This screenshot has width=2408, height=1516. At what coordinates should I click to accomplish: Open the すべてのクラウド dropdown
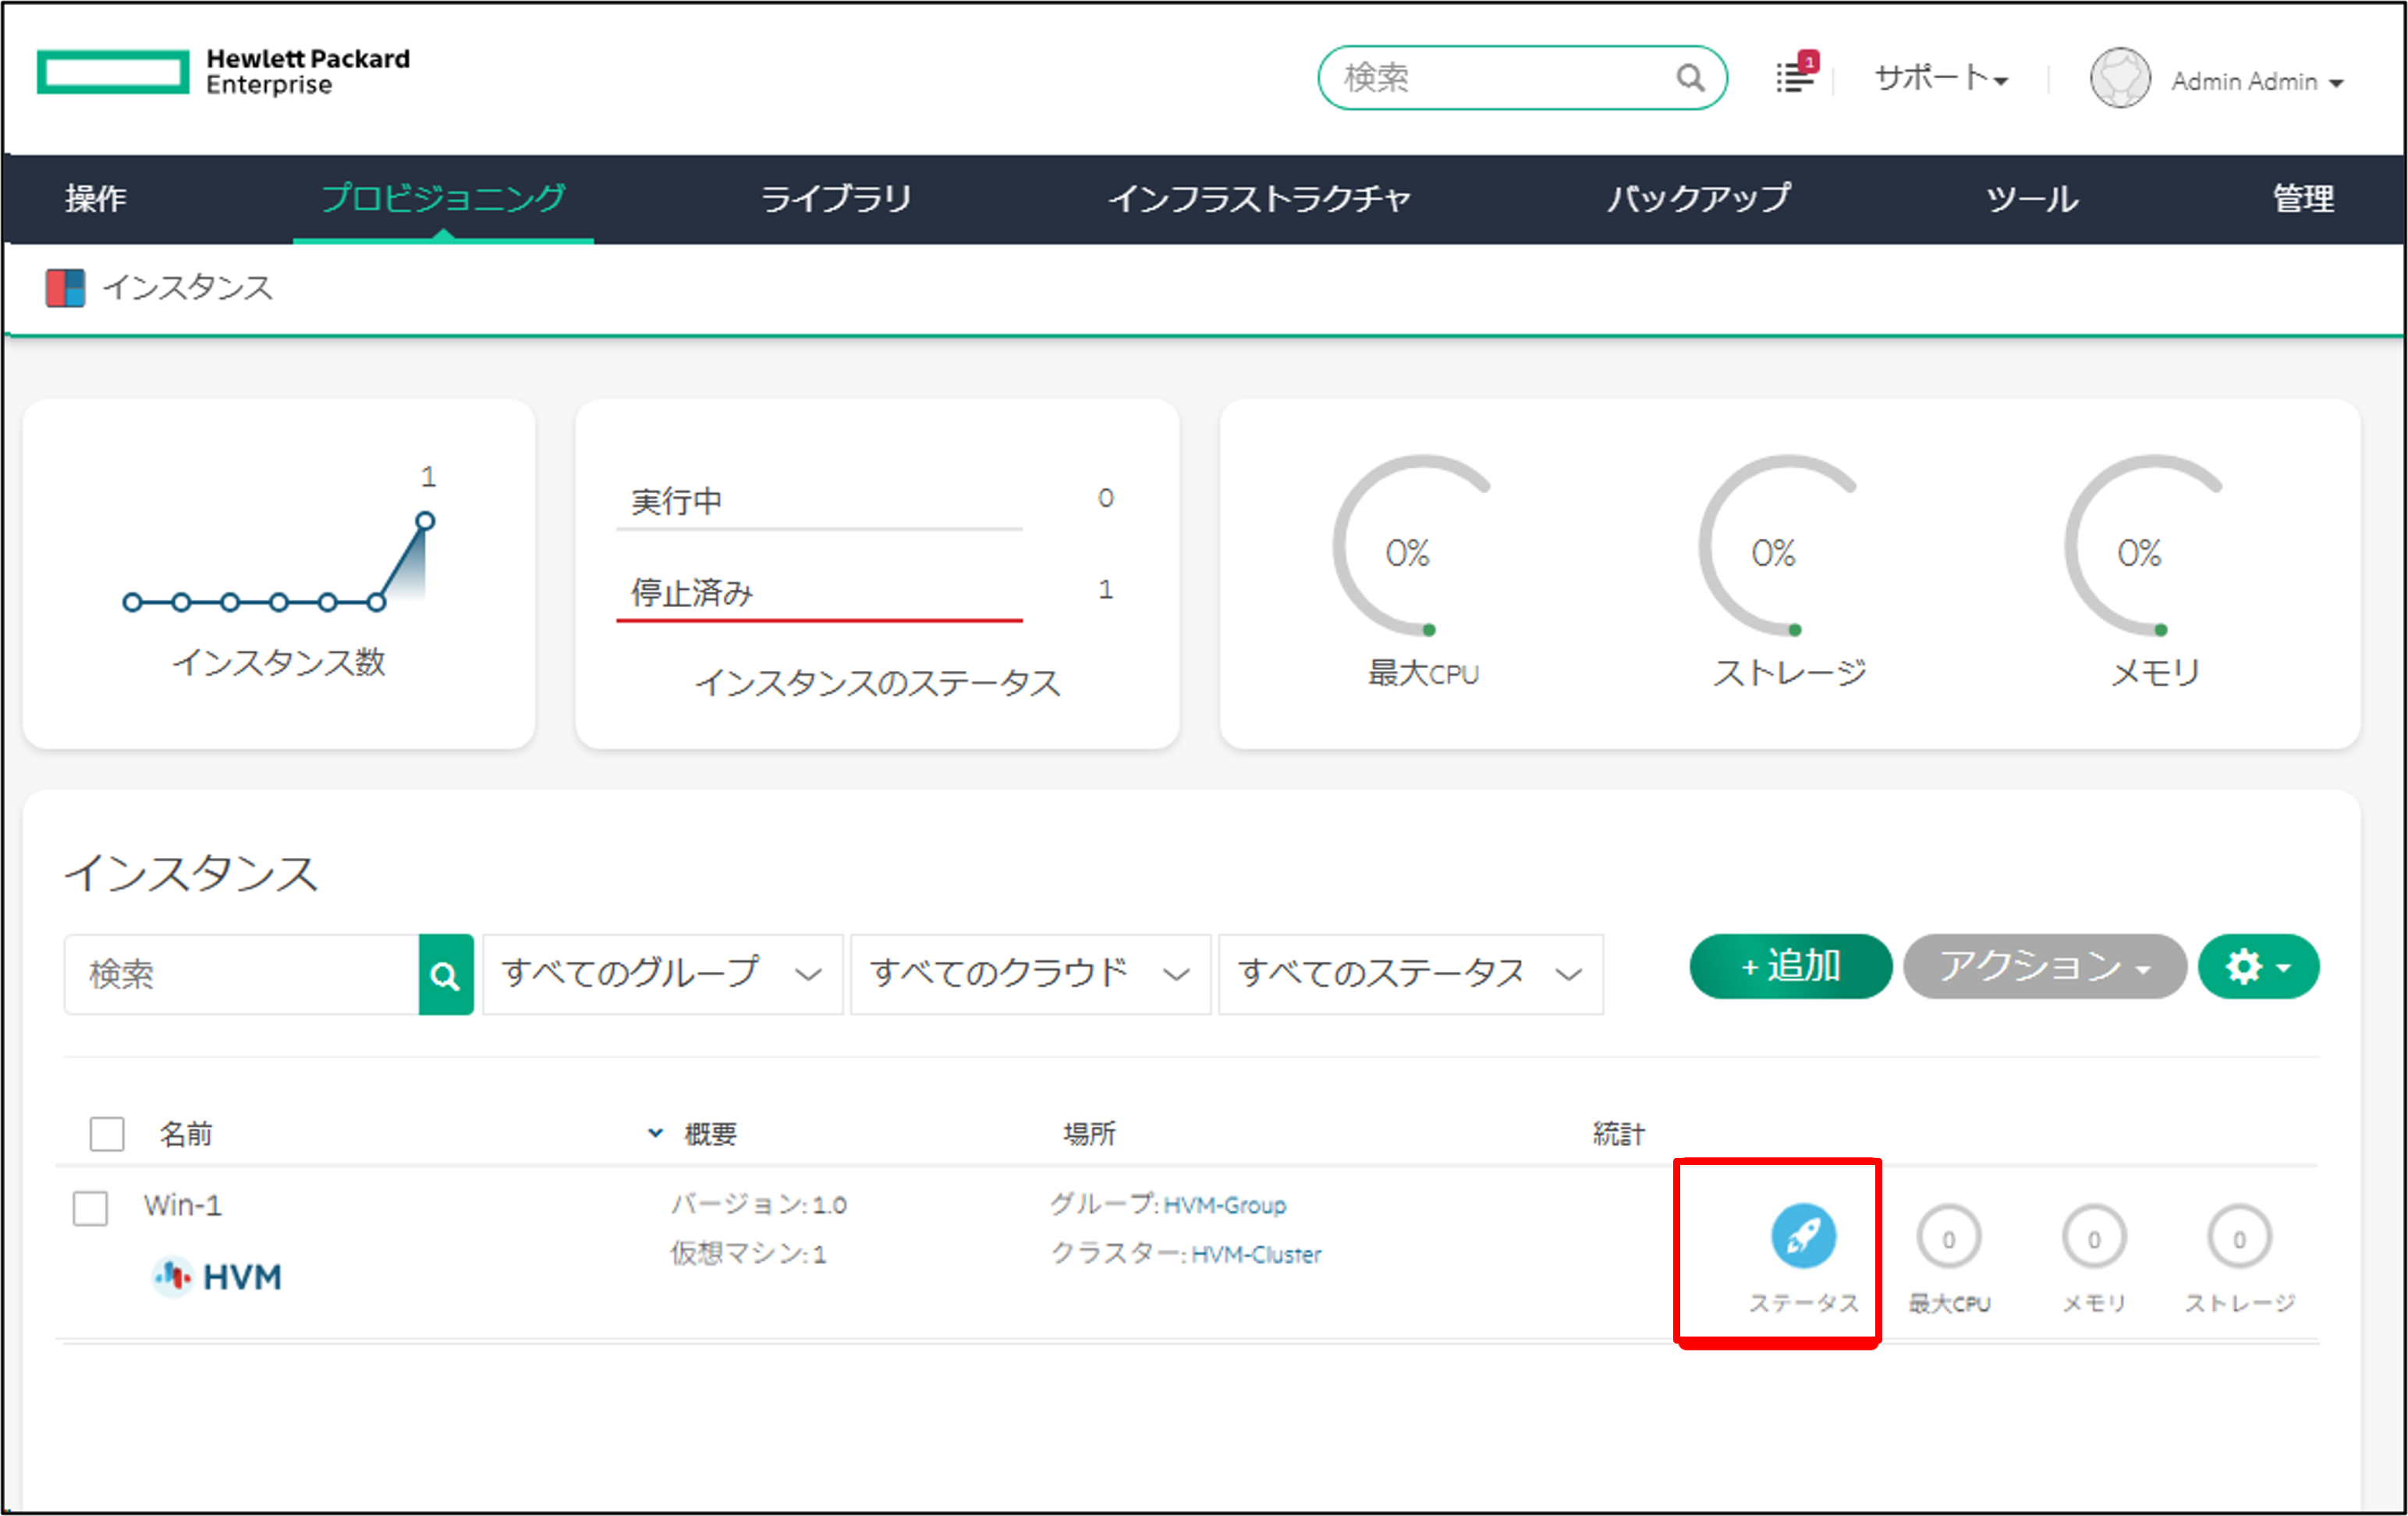(x=1028, y=974)
